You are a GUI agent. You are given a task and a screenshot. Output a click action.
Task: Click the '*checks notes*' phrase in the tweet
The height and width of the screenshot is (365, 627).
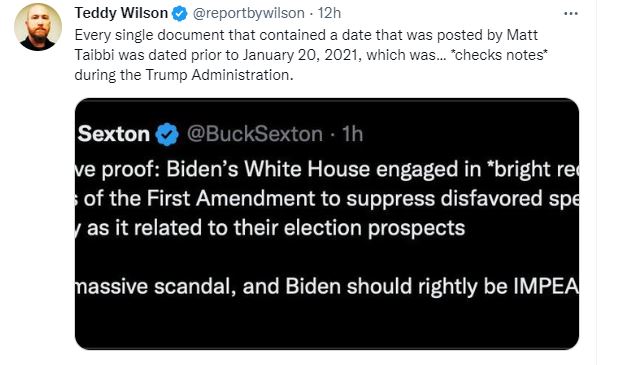(499, 55)
